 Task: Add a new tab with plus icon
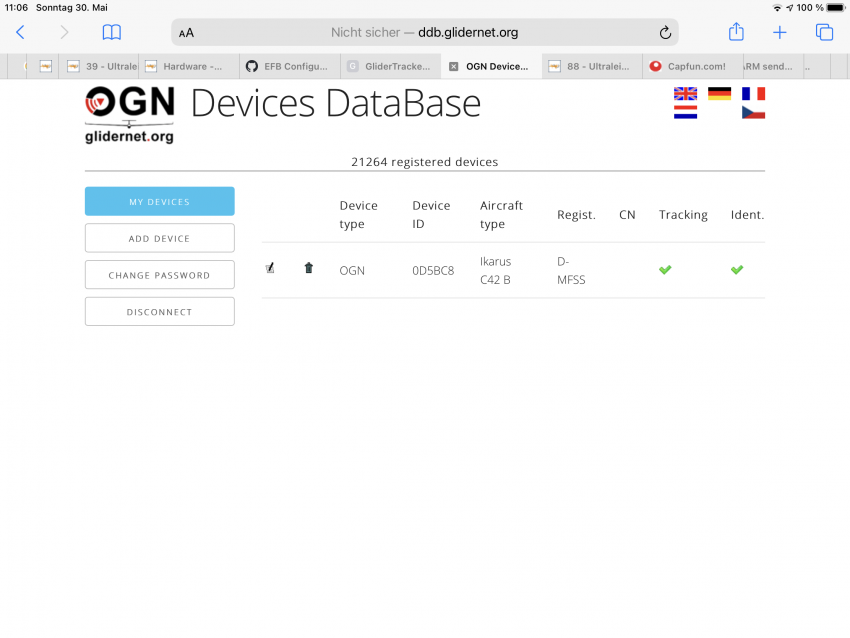pos(780,33)
